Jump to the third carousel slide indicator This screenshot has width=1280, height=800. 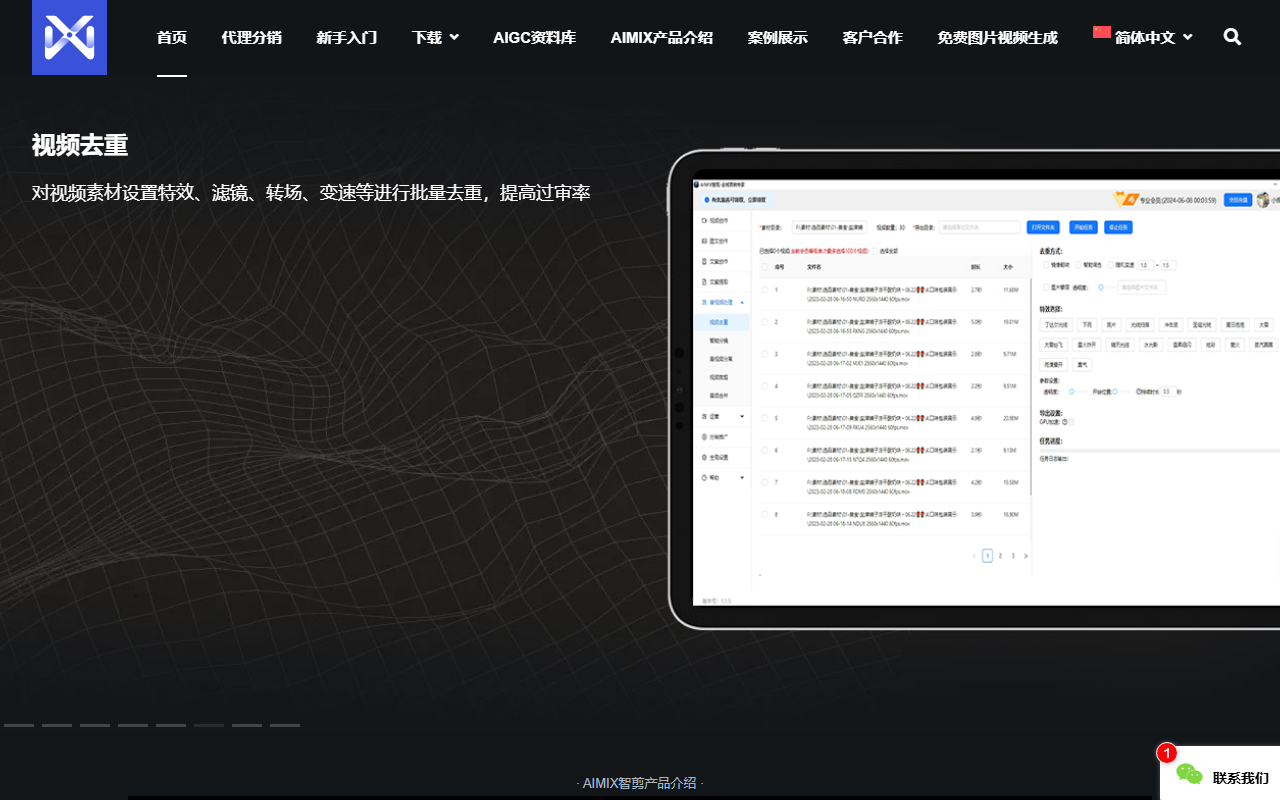click(x=95, y=725)
